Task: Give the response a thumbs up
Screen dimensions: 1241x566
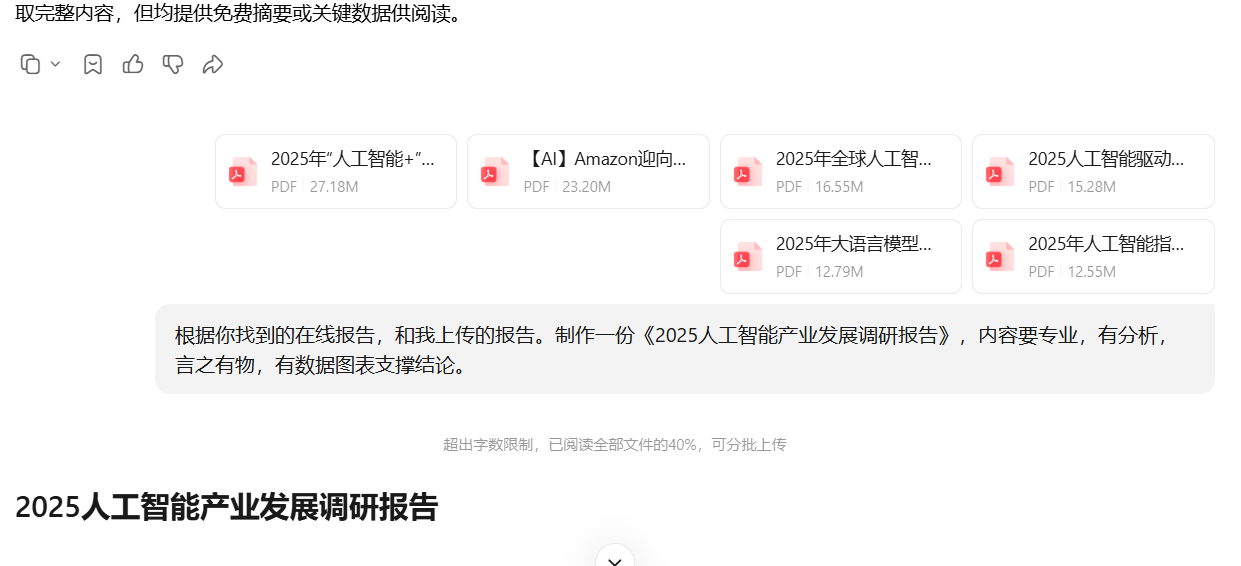Action: (x=133, y=64)
